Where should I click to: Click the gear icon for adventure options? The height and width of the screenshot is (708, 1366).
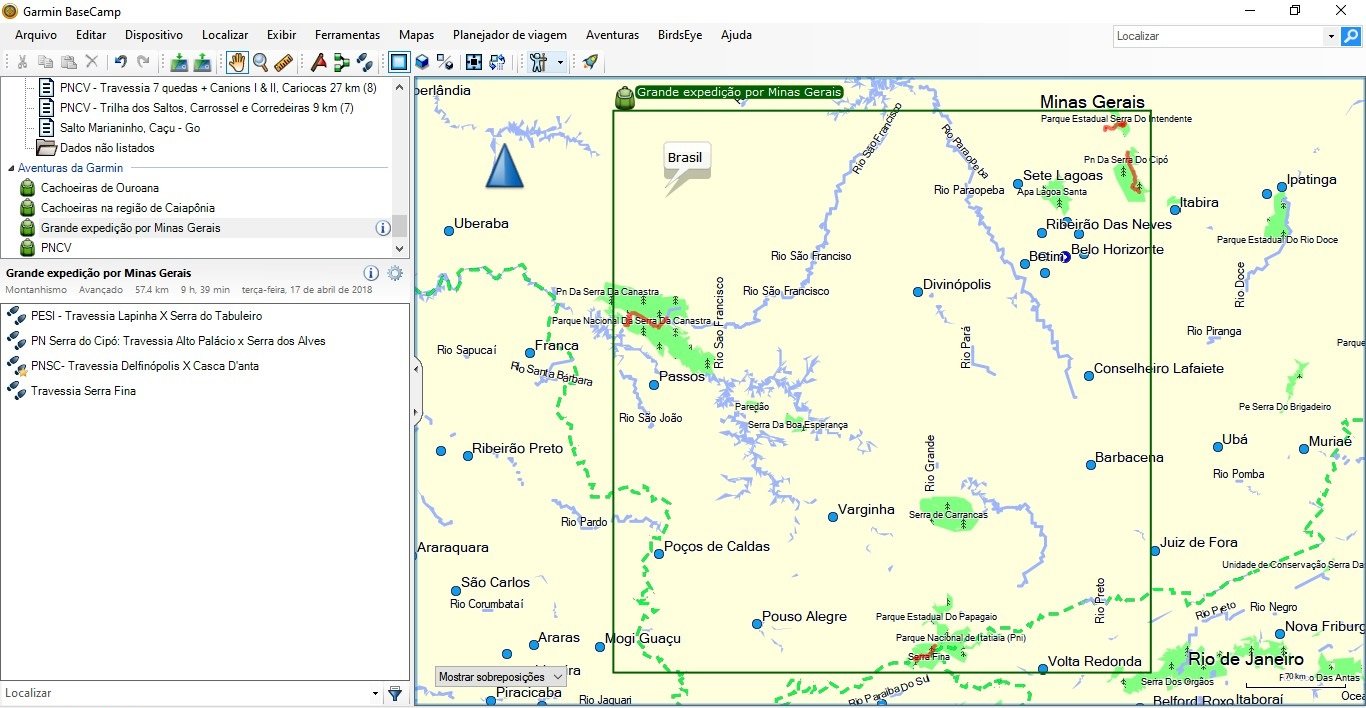(x=395, y=273)
